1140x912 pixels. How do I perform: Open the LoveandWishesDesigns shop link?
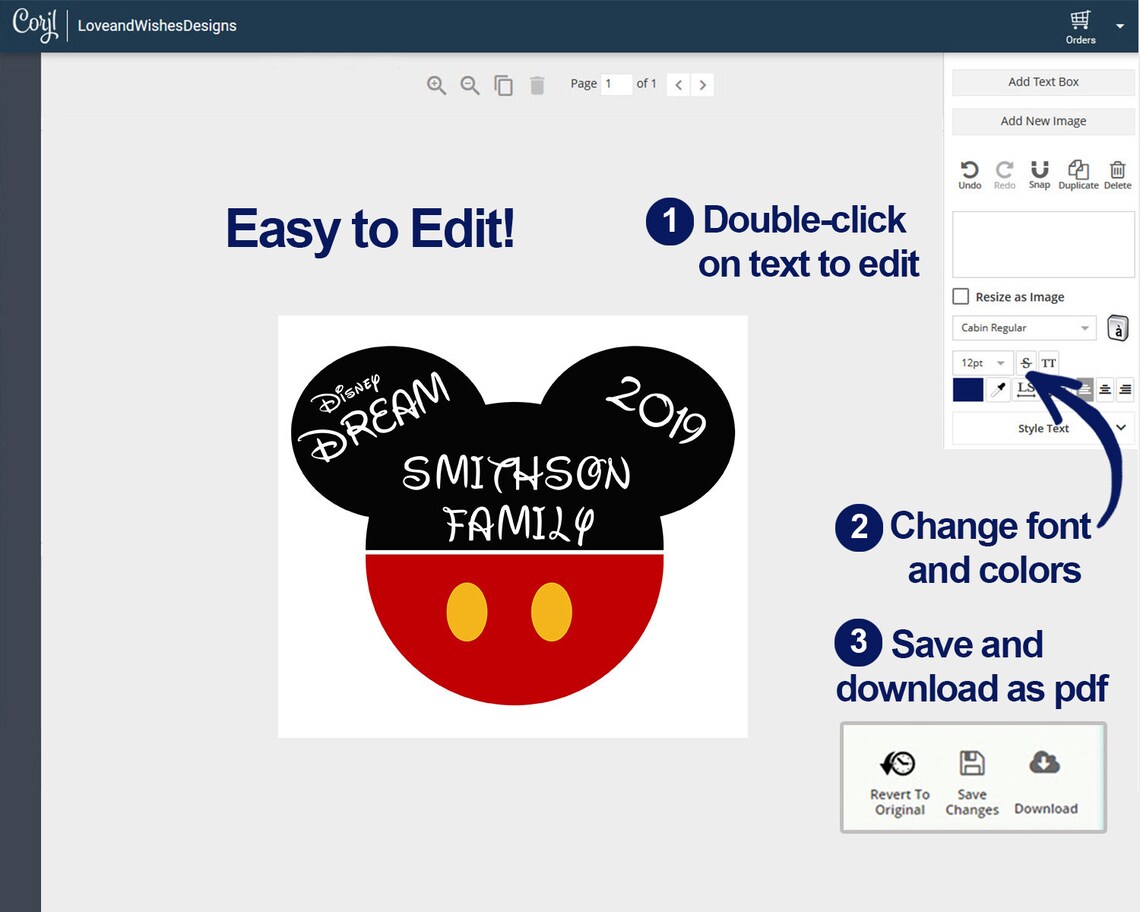click(157, 25)
